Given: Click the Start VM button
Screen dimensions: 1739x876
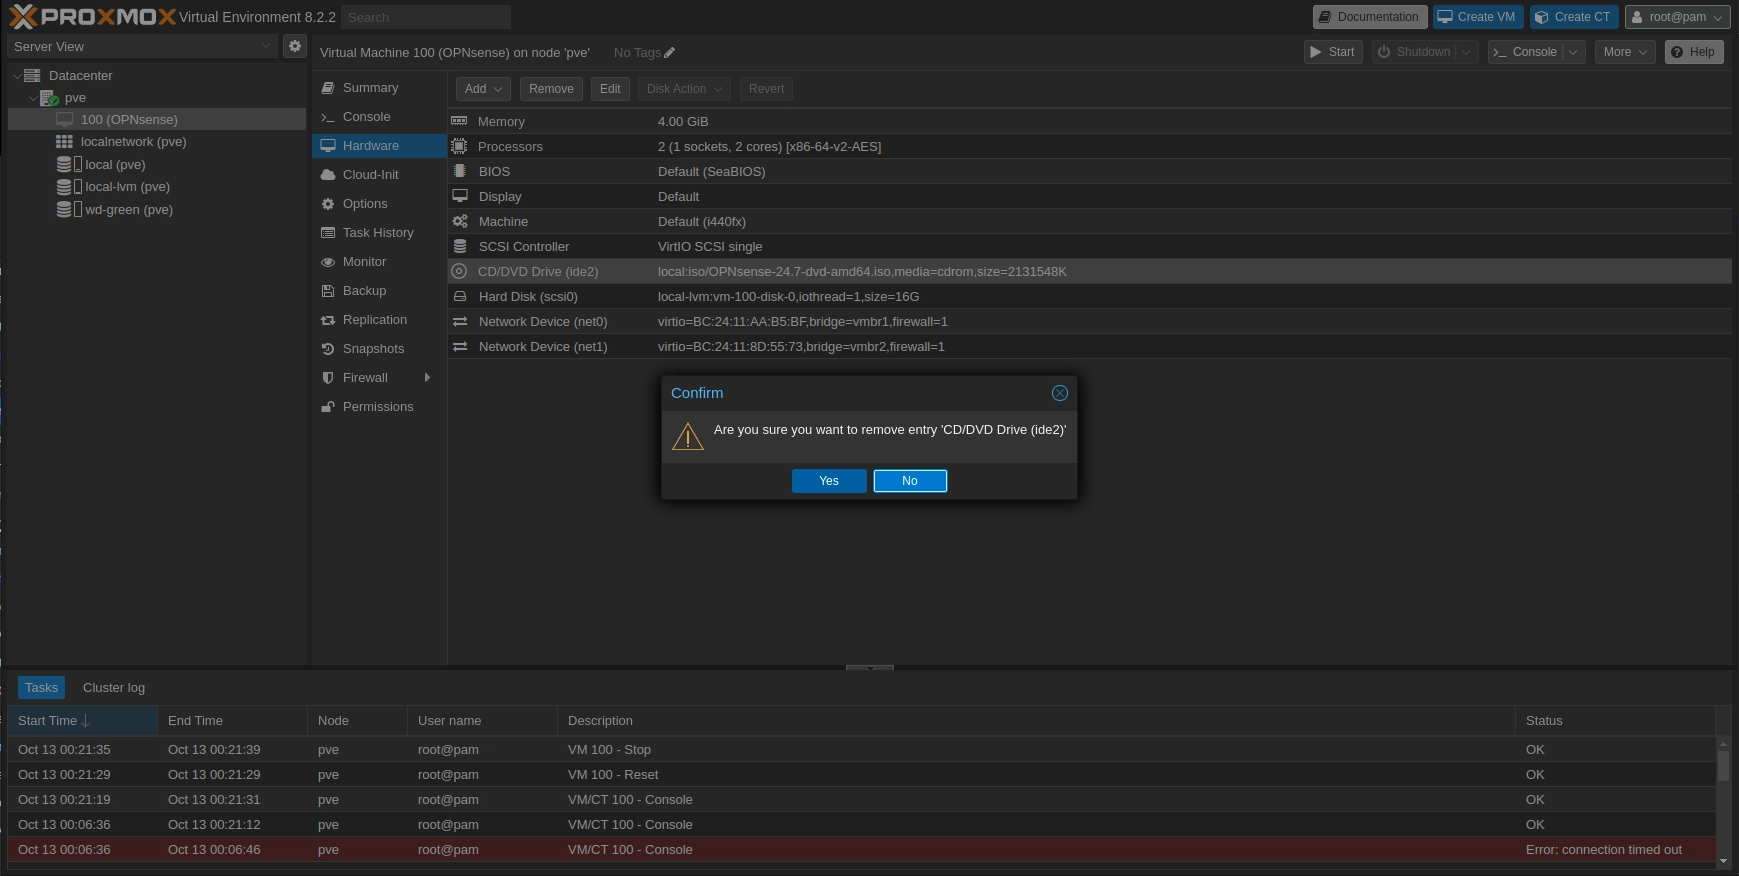Looking at the screenshot, I should [x=1333, y=52].
